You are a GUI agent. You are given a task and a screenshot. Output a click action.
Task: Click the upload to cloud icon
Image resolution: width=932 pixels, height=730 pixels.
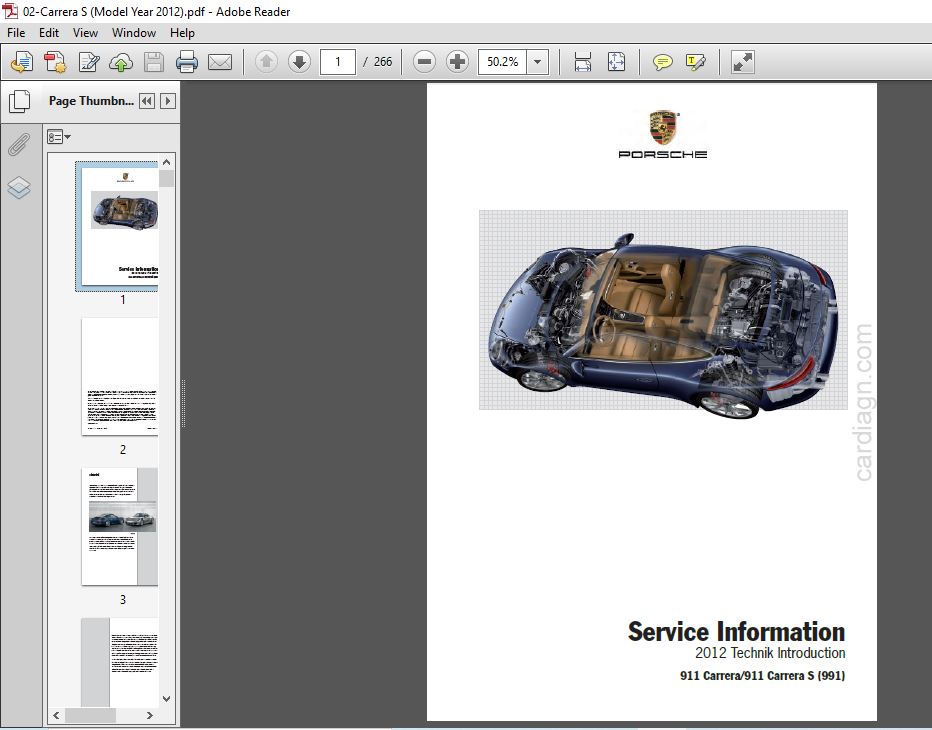click(x=121, y=62)
